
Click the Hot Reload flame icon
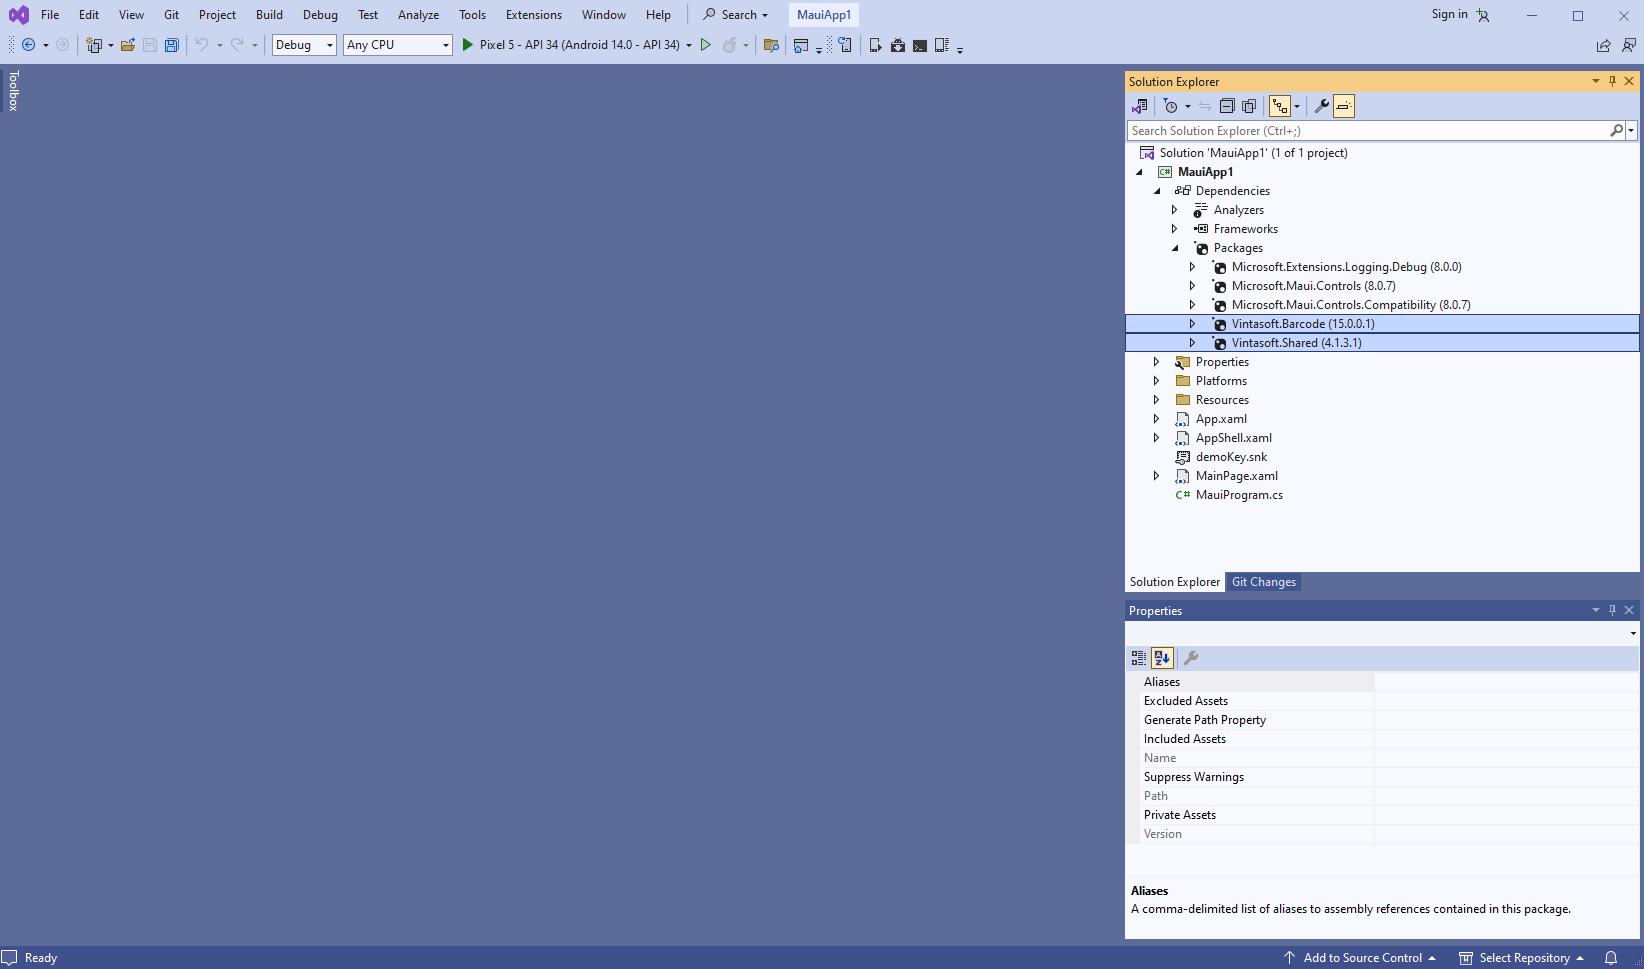point(730,45)
